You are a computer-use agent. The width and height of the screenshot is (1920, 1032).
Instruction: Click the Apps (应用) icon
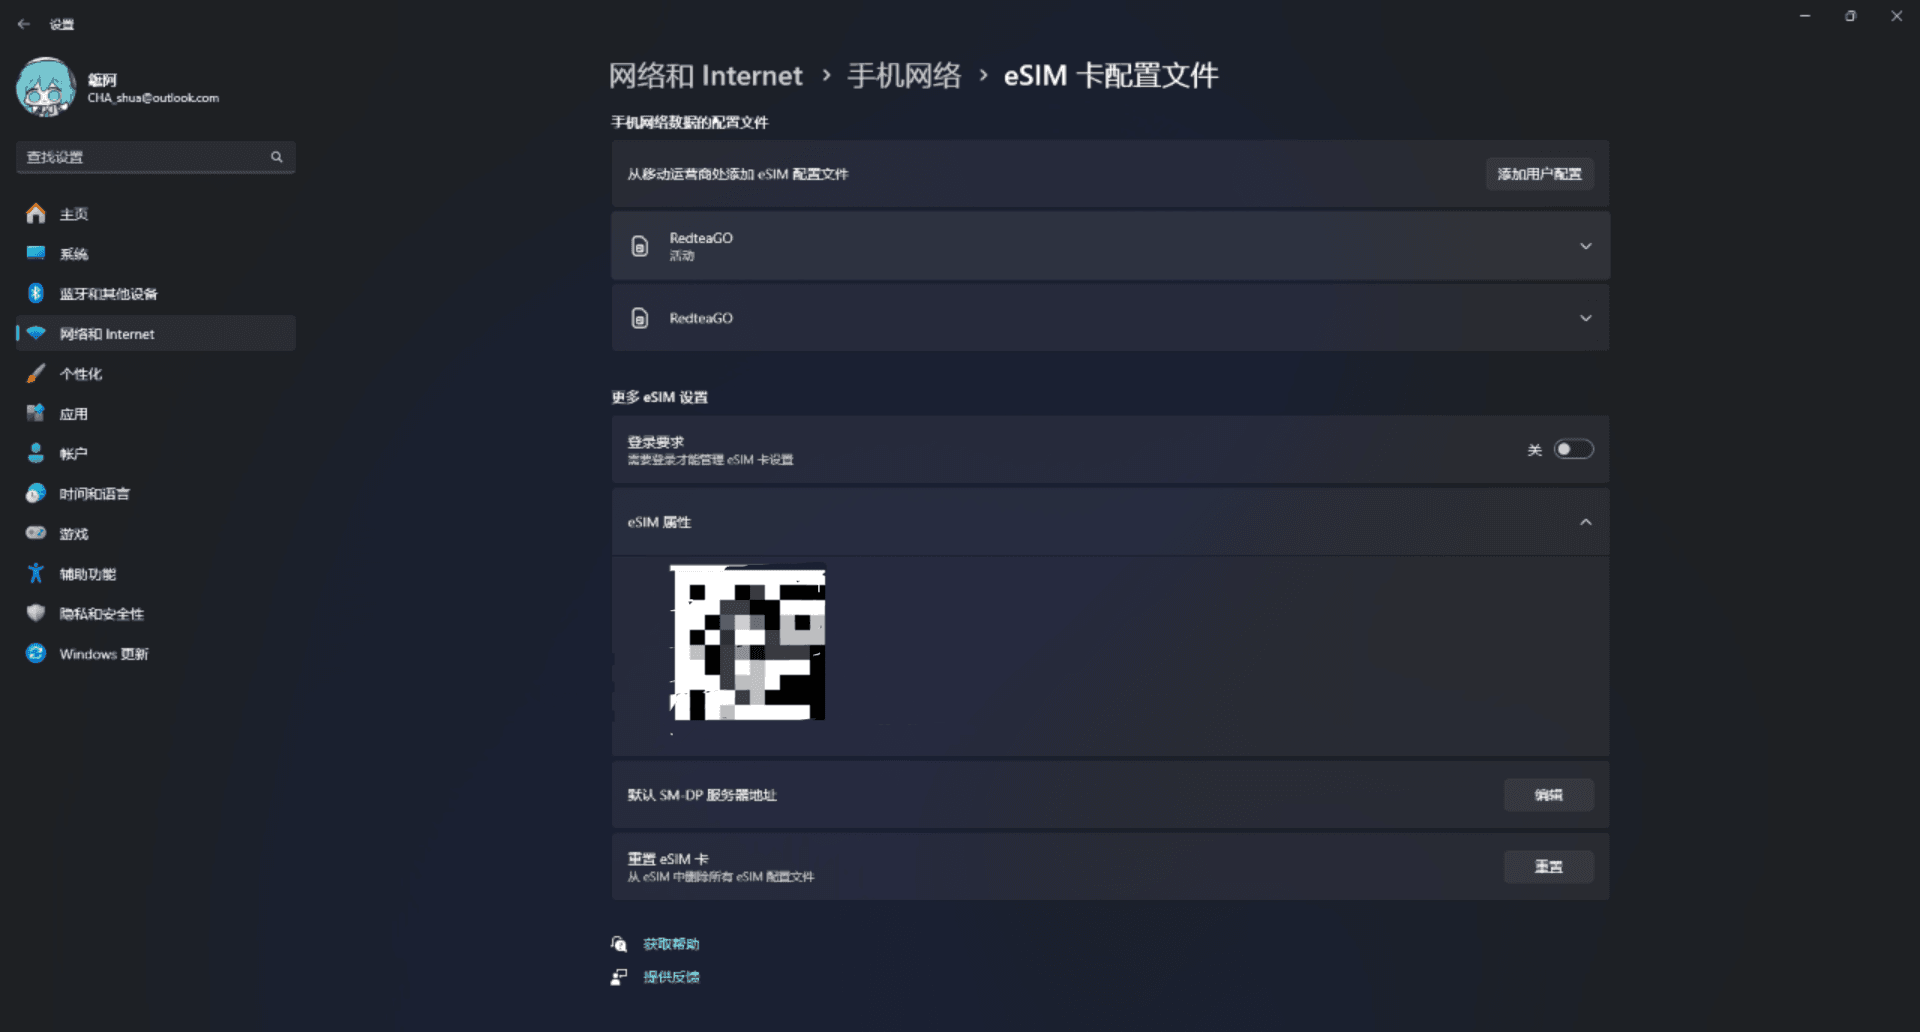click(x=36, y=413)
